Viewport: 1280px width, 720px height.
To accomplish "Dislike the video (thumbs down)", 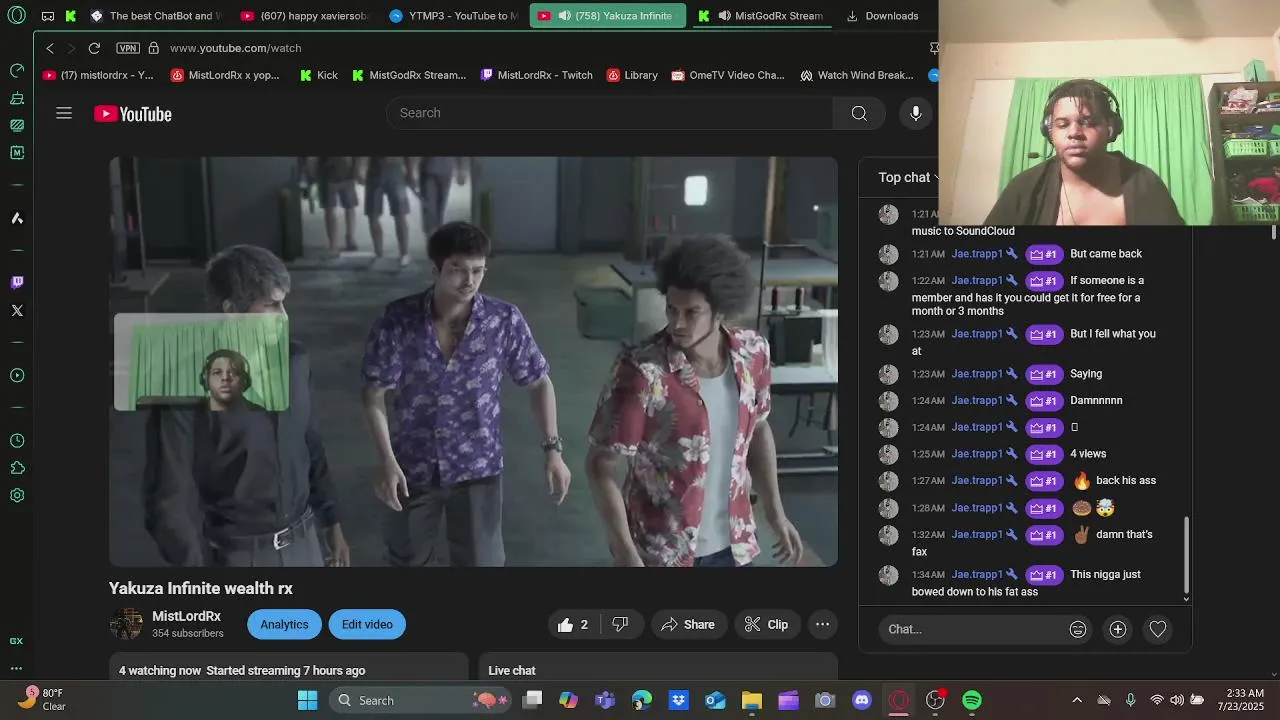I will (620, 624).
